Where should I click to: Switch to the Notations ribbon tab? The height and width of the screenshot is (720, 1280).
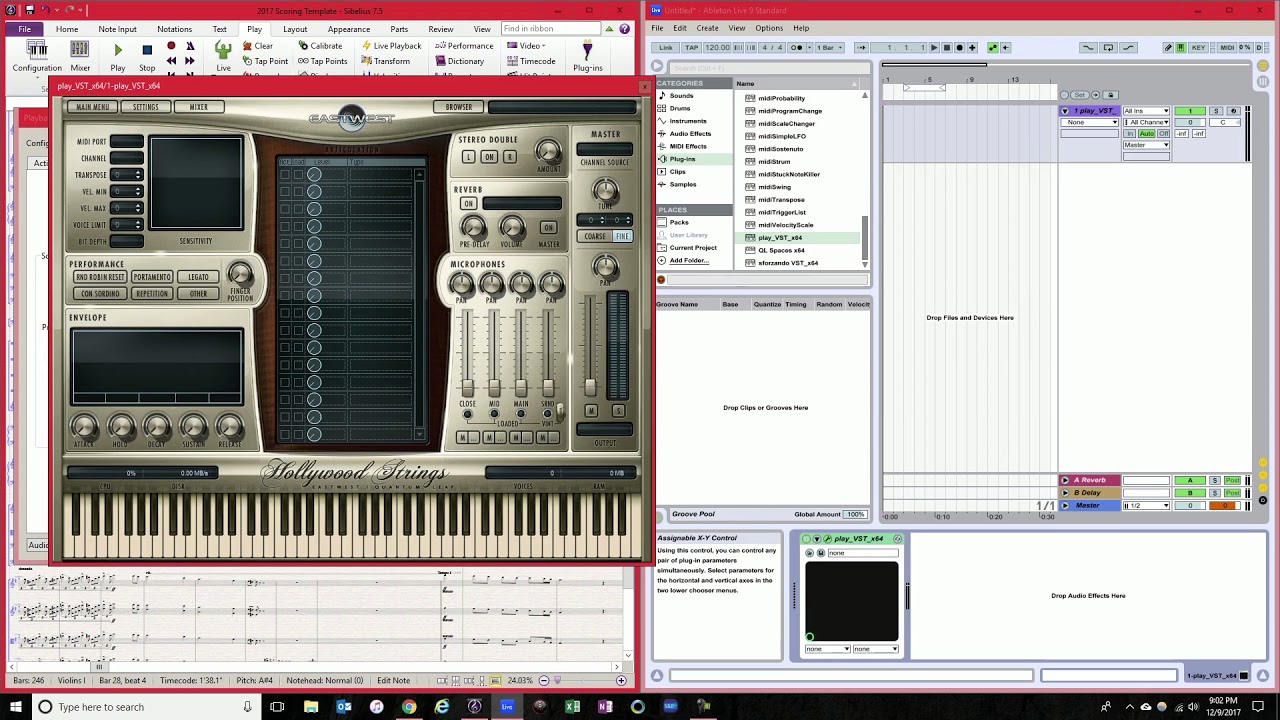[174, 29]
